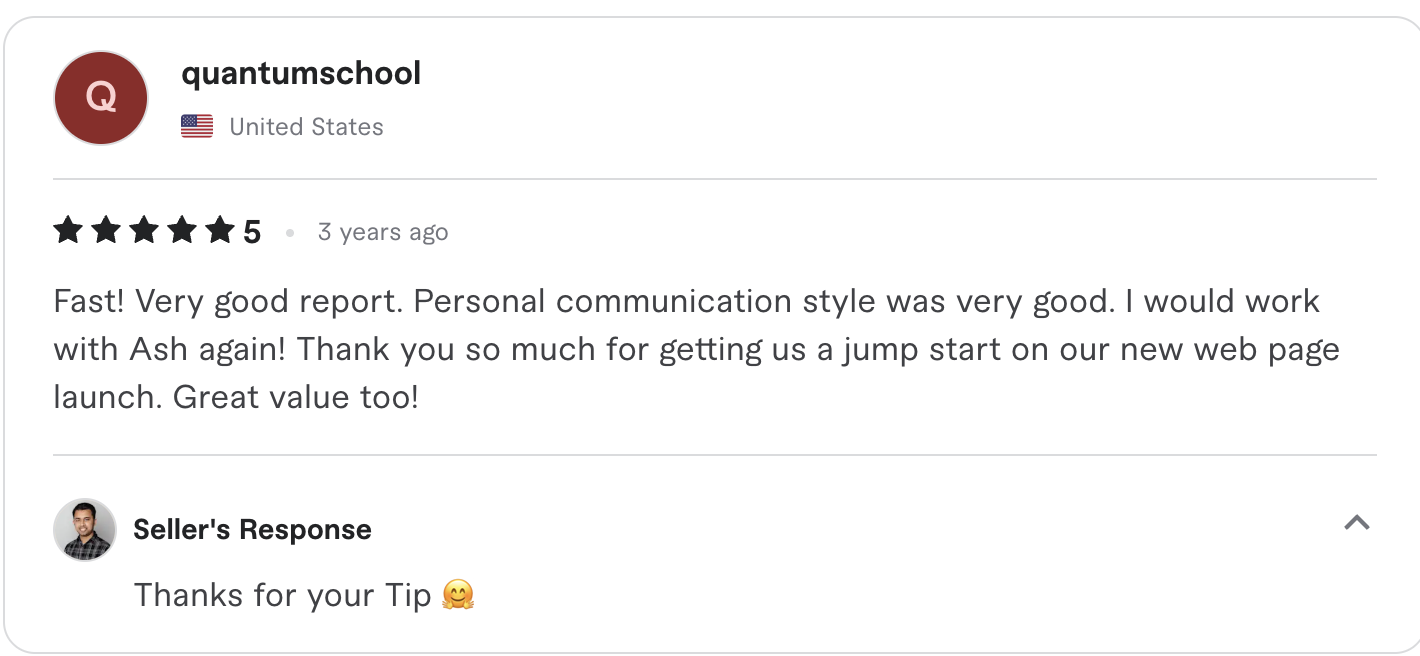This screenshot has height=656, width=1420.
Task: Click the last star in the rating
Action: pos(220,230)
